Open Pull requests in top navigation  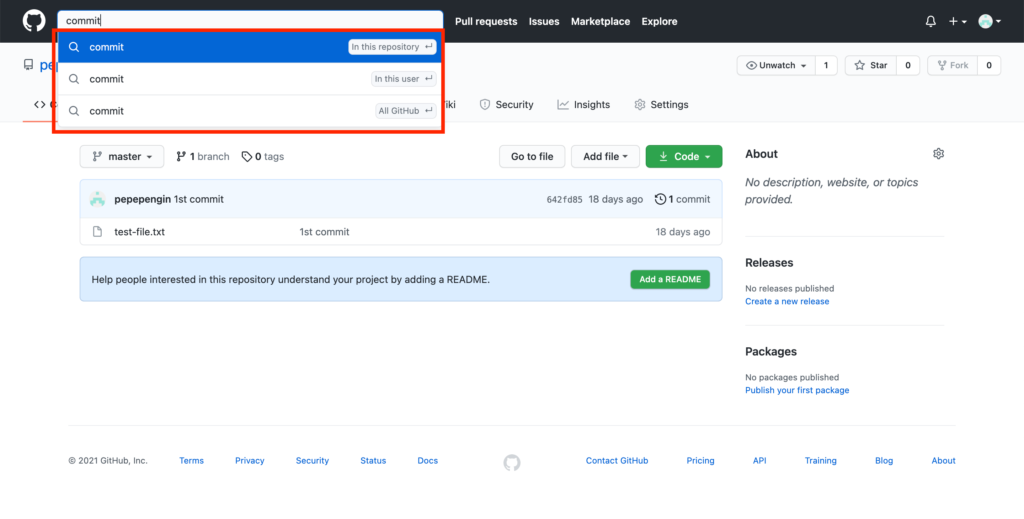pyautogui.click(x=486, y=22)
